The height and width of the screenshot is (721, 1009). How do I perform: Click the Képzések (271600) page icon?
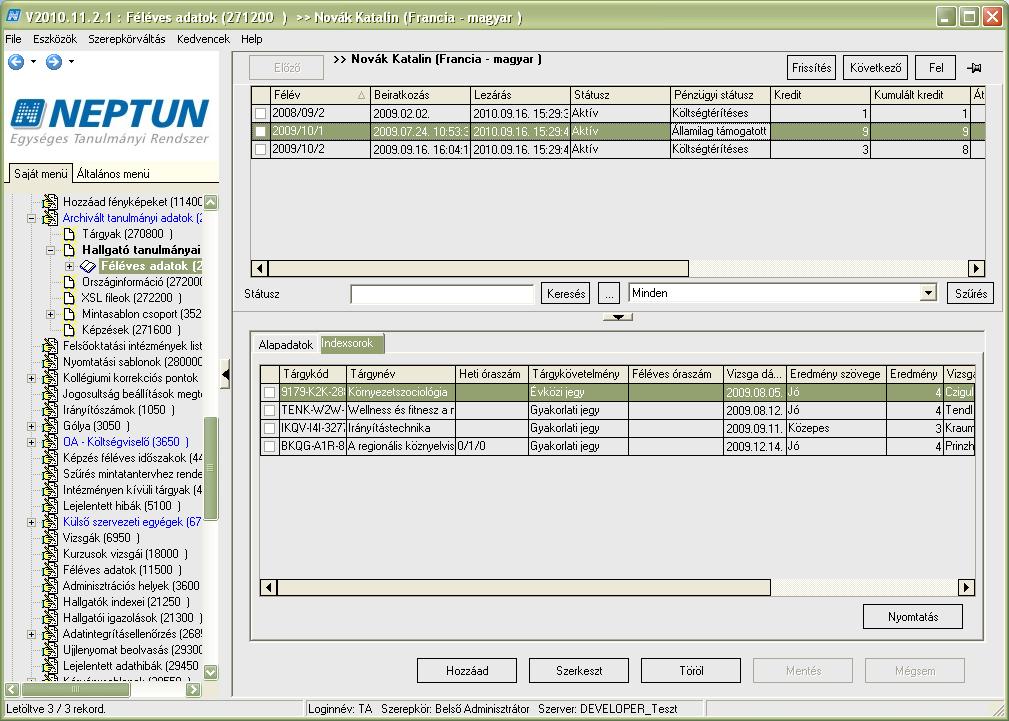point(69,330)
